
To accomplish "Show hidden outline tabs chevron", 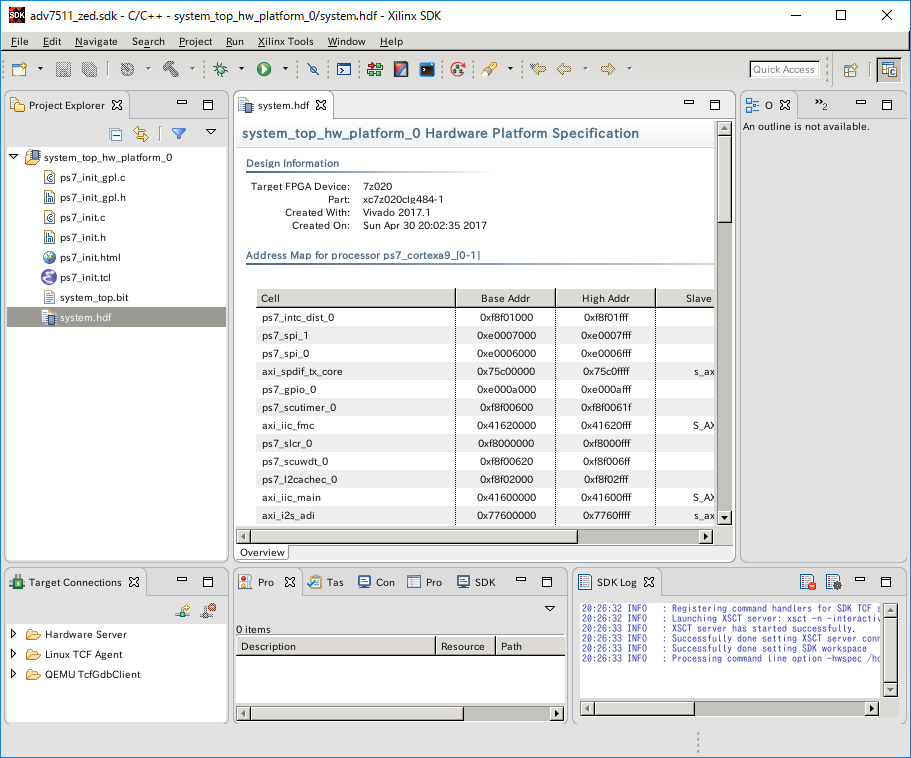I will click(820, 105).
